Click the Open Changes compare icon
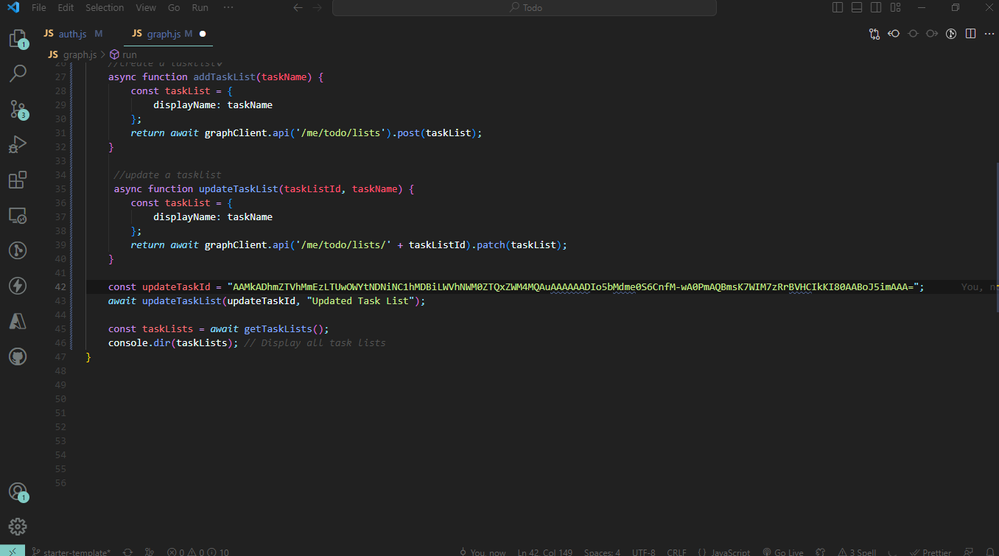This screenshot has width=999, height=556. 874,34
